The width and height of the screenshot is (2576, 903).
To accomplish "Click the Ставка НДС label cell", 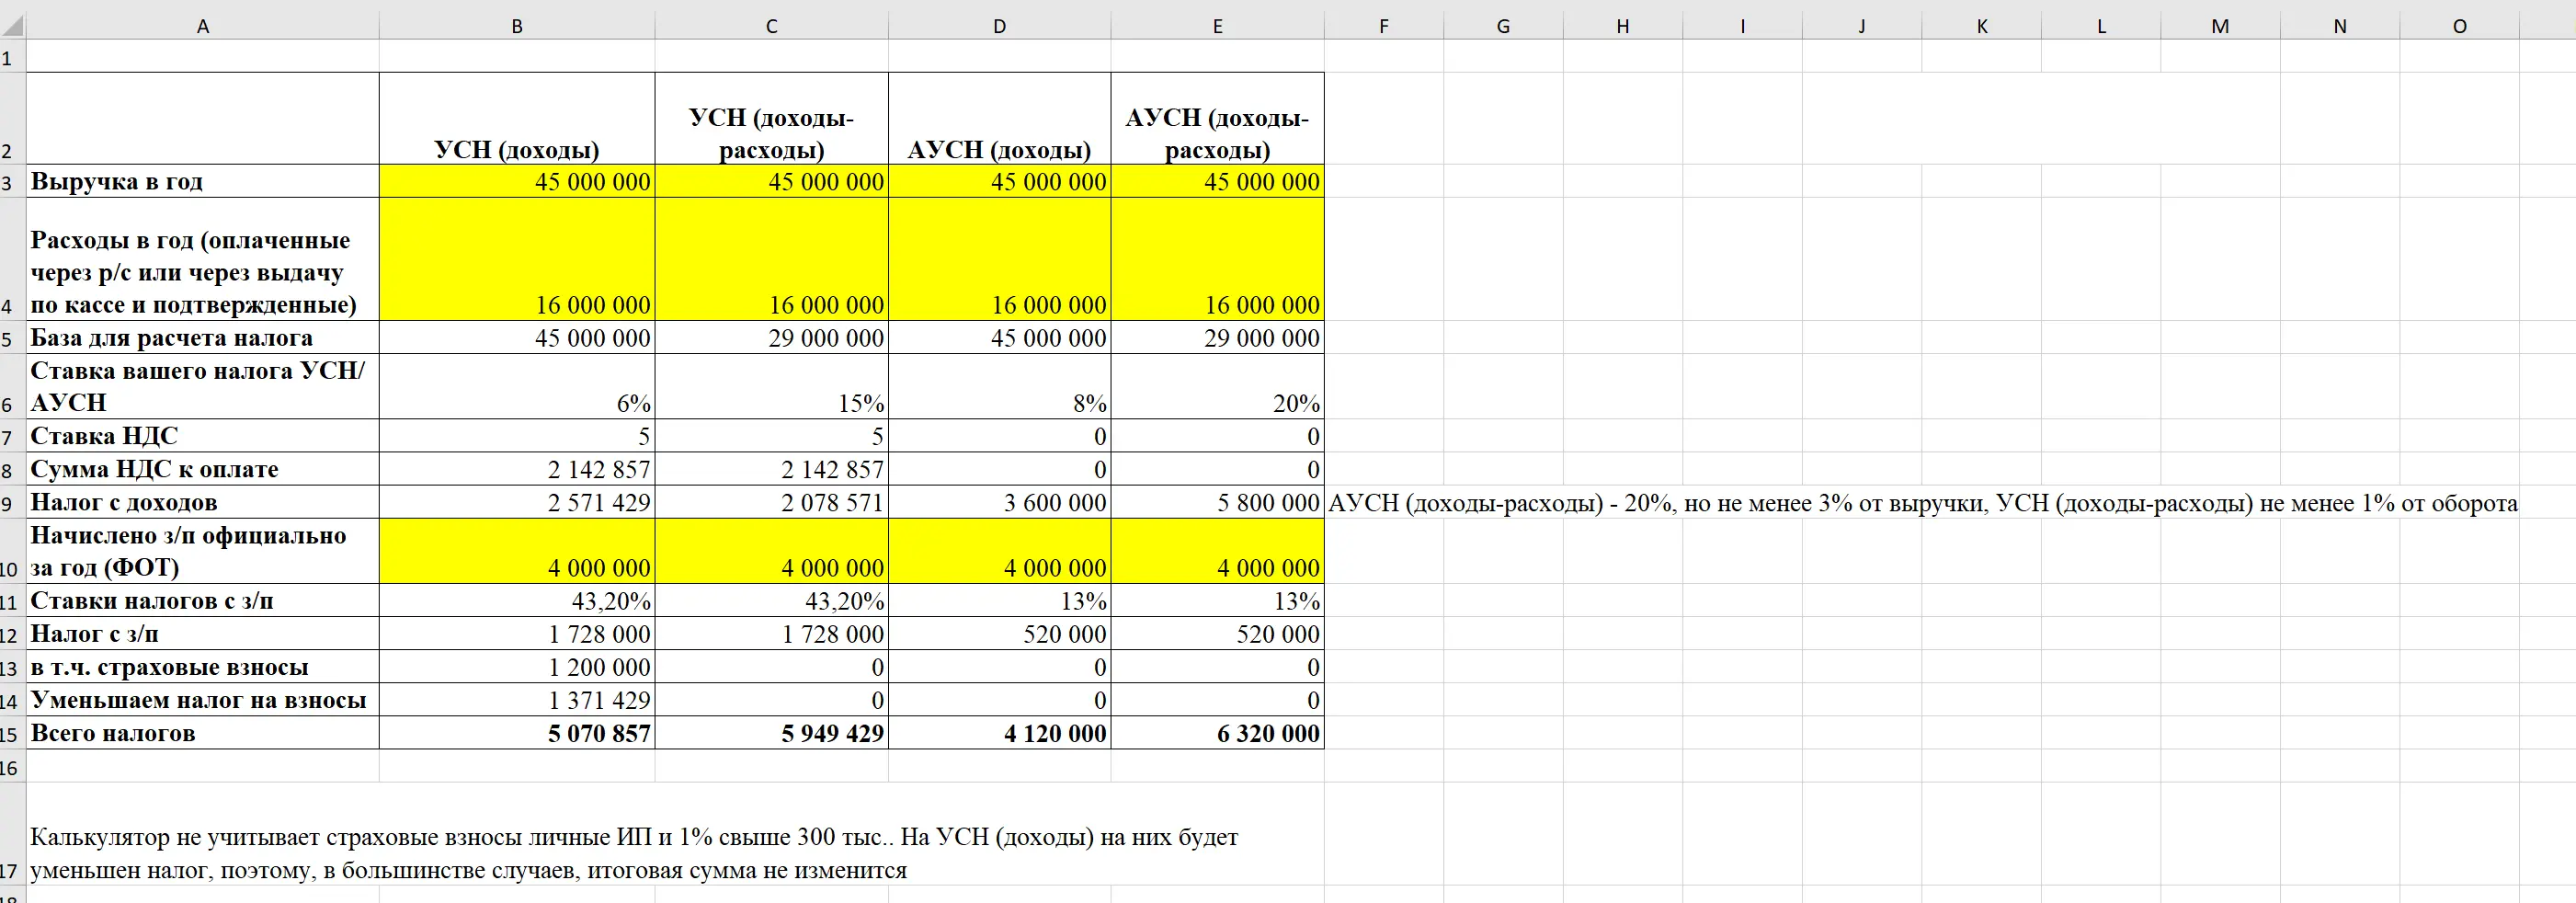I will coord(203,436).
